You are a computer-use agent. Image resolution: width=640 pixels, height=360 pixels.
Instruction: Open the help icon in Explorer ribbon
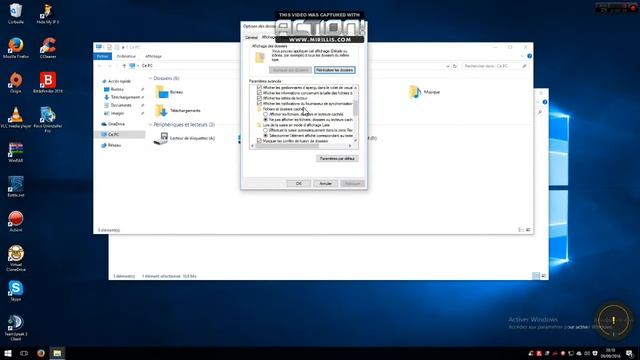tap(529, 56)
